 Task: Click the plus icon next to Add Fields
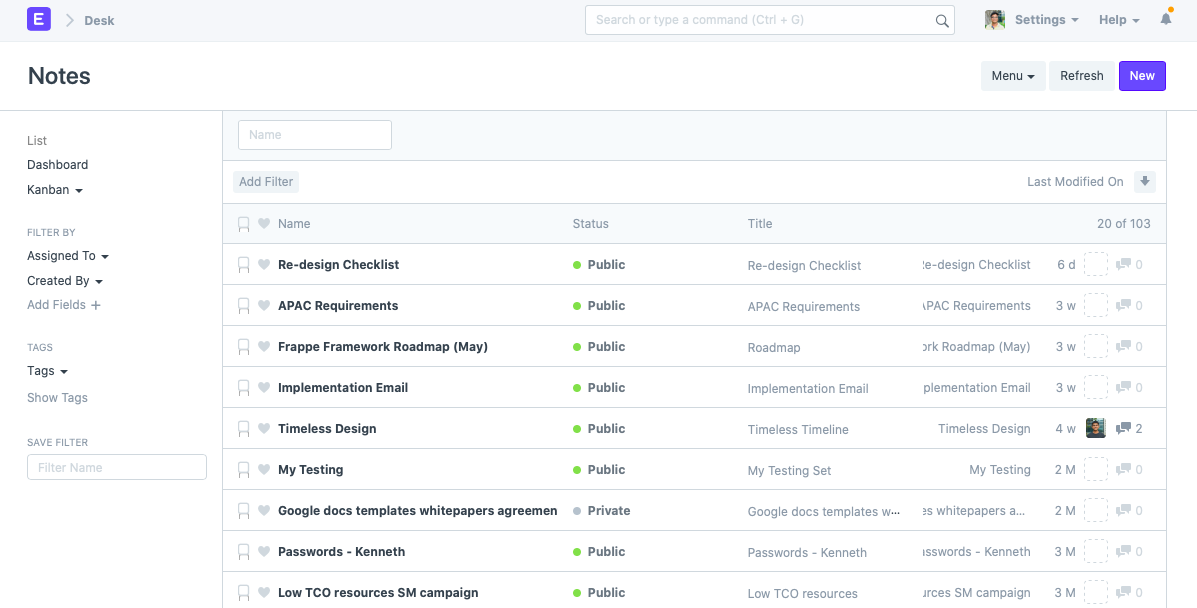click(95, 306)
